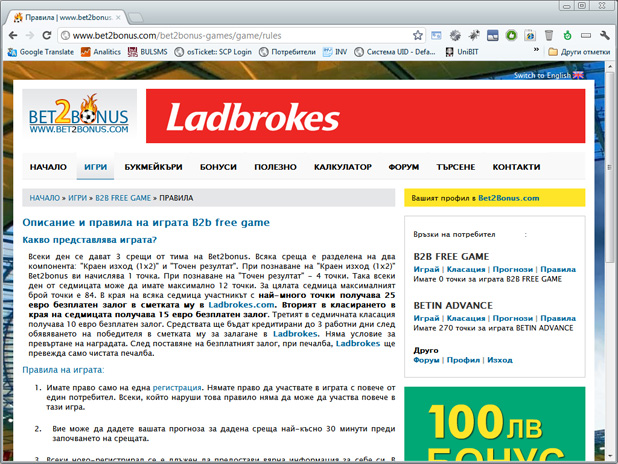Click Класация under BETIN ADVANCE
This screenshot has width=618, height=464.
pyautogui.click(x=466, y=318)
